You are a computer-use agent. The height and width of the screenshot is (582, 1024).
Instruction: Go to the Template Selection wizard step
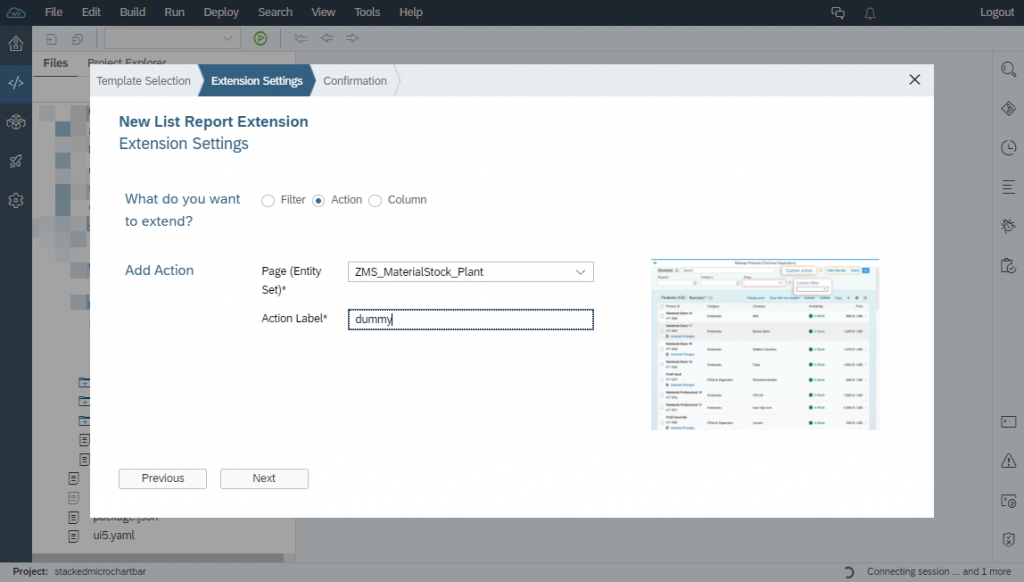[x=144, y=81]
